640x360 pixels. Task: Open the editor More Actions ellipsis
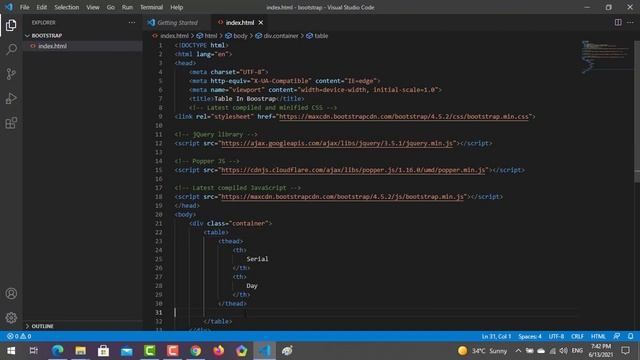630,22
